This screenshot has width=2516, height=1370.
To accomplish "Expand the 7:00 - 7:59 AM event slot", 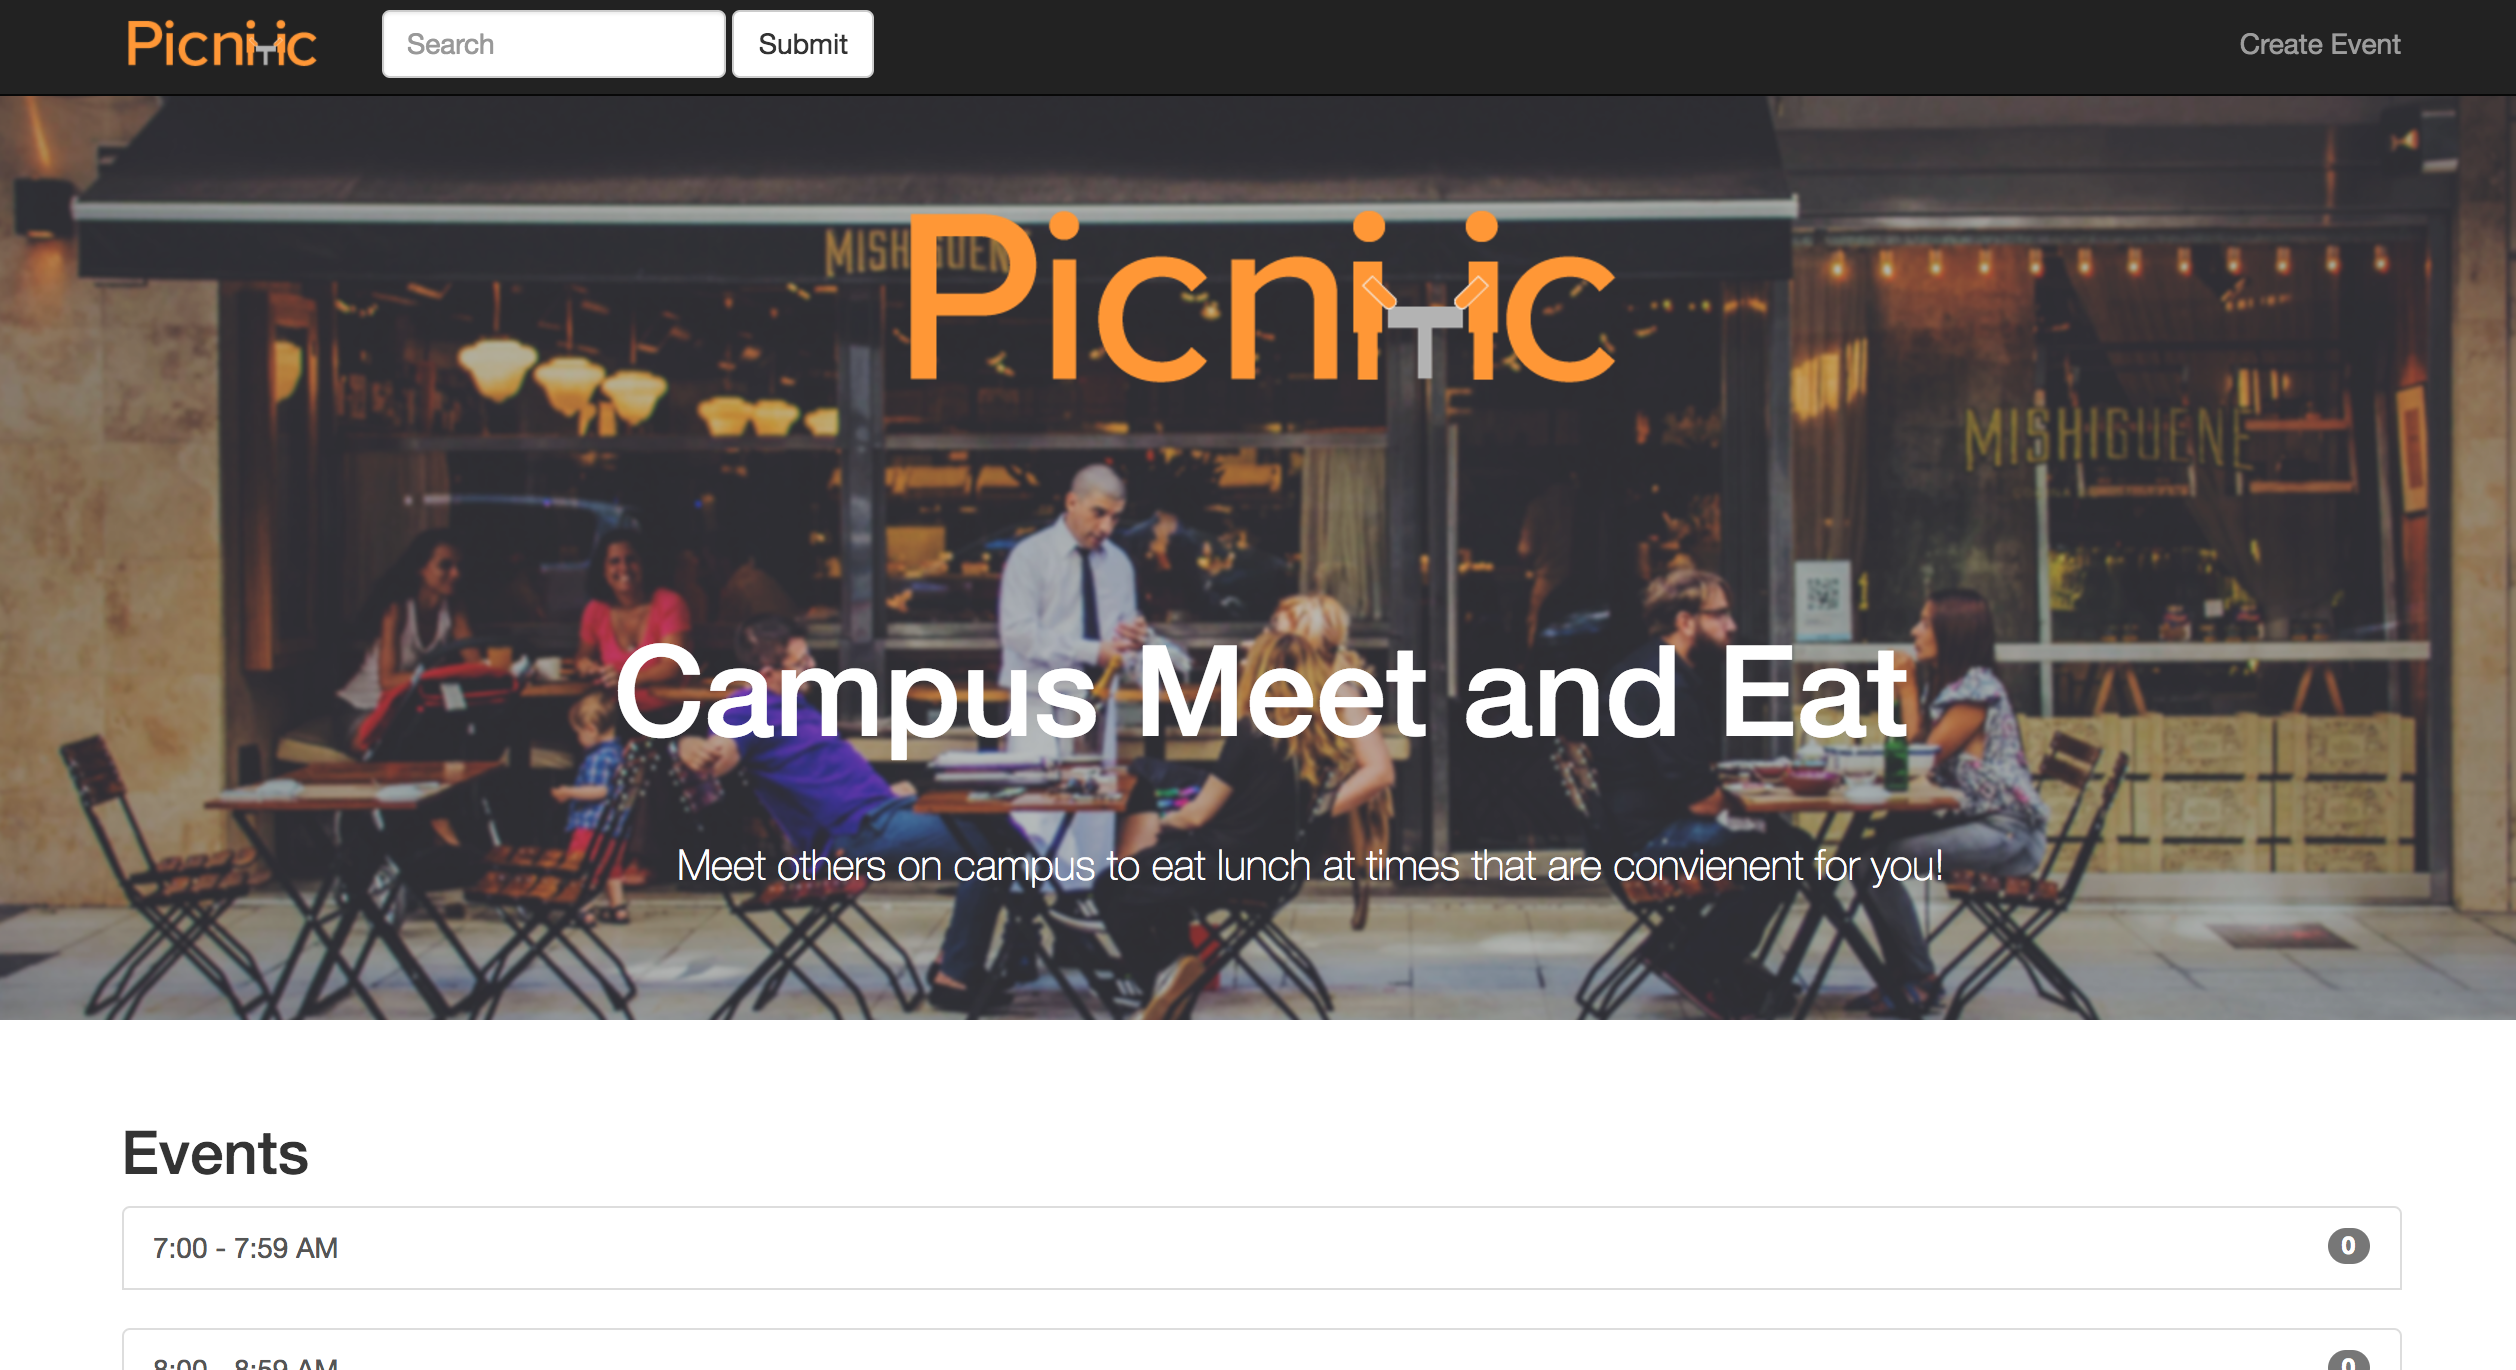I will pos(1261,1248).
